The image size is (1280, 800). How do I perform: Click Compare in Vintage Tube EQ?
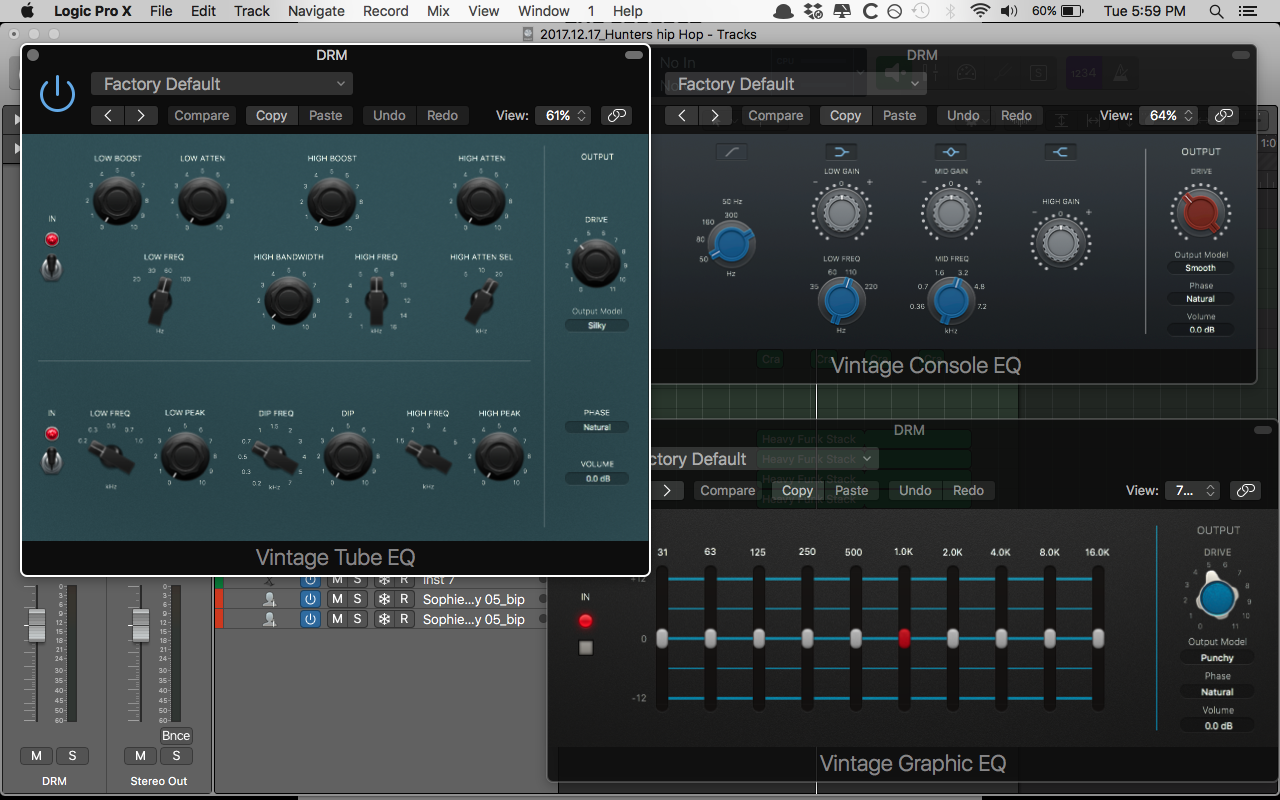202,116
